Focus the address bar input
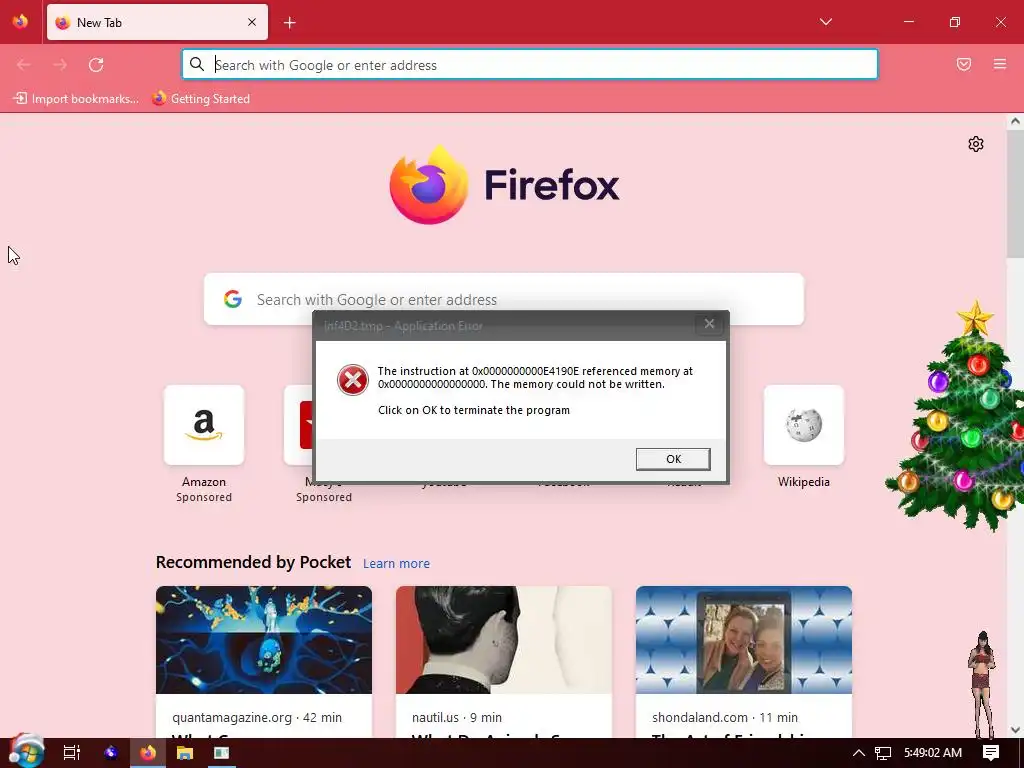 (530, 65)
